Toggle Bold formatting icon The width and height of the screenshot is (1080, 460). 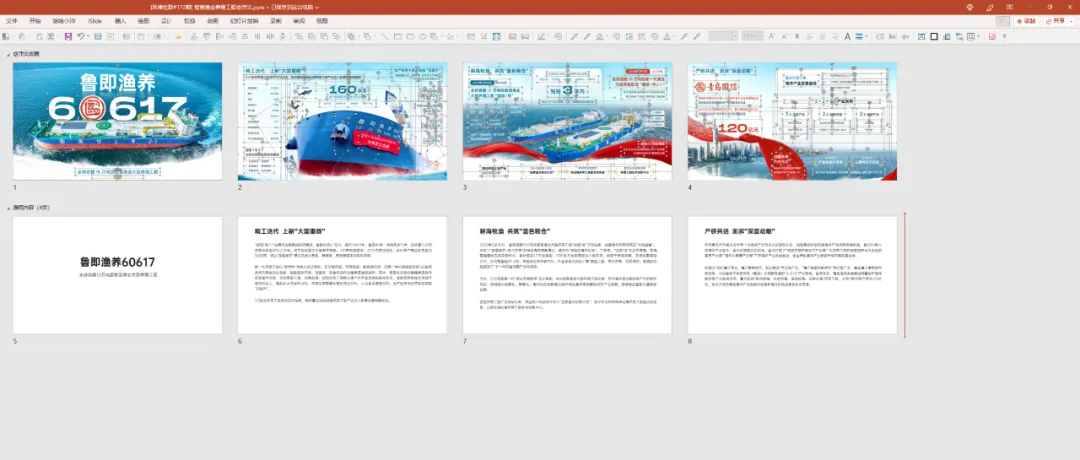click(x=797, y=36)
